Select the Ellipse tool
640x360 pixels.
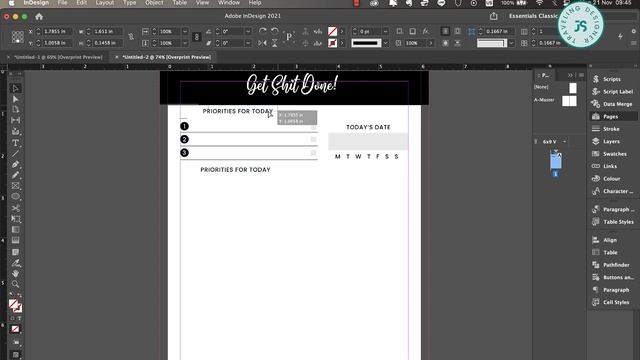coord(16,196)
